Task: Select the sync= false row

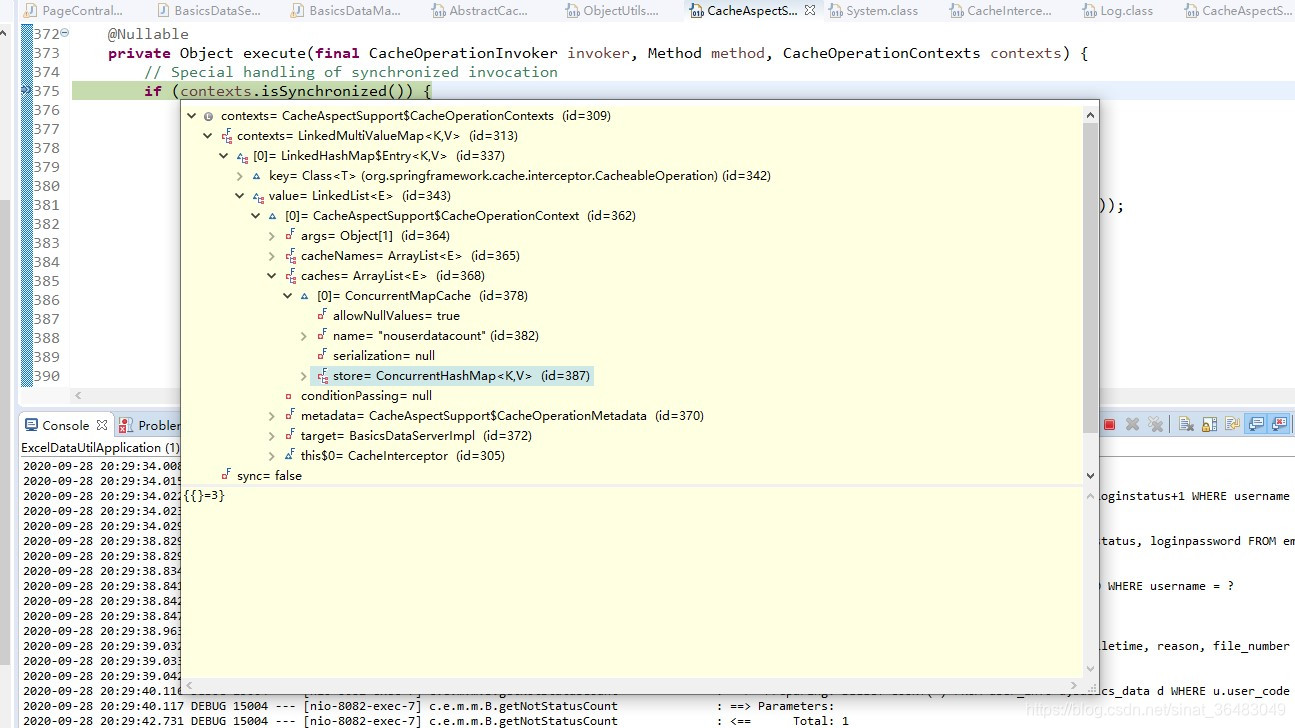Action: pos(269,476)
